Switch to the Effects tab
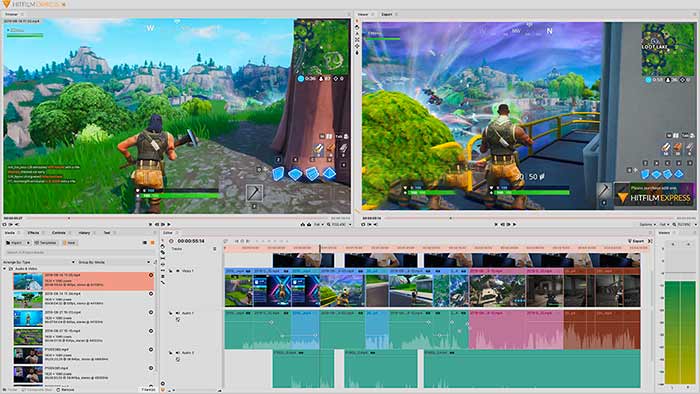The image size is (700, 394). click(x=33, y=233)
